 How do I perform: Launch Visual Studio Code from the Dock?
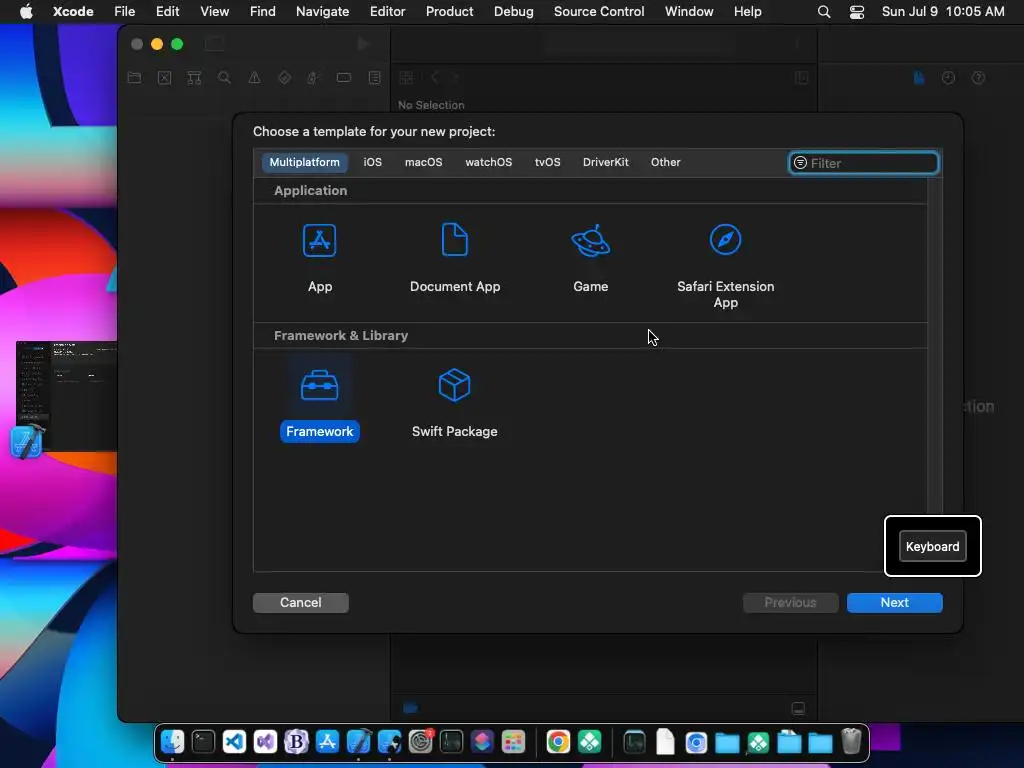click(234, 742)
